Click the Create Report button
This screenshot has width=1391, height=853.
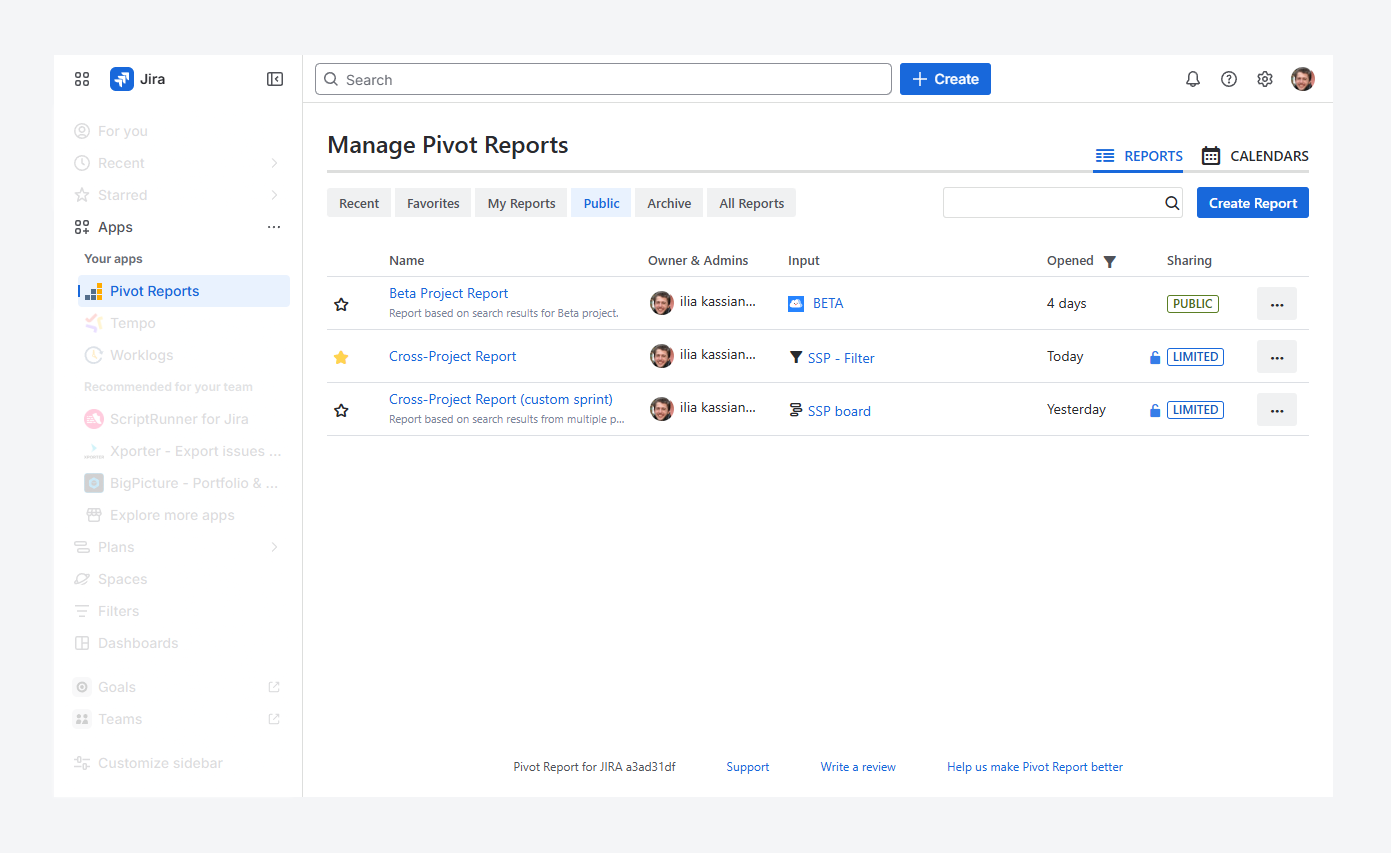[x=1253, y=203]
